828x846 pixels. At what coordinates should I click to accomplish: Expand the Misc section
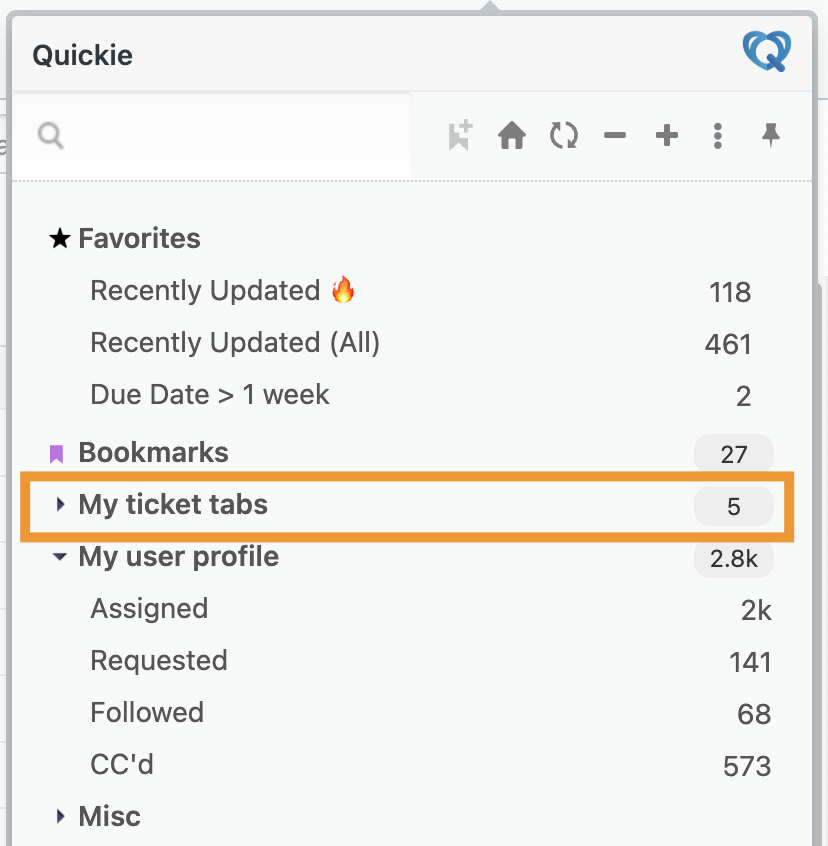(60, 816)
